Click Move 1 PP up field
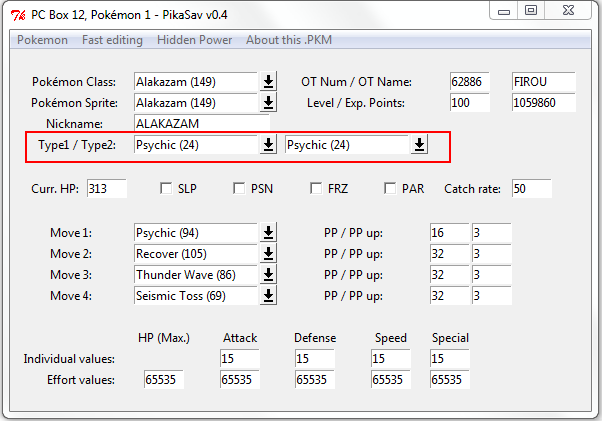 tap(492, 232)
